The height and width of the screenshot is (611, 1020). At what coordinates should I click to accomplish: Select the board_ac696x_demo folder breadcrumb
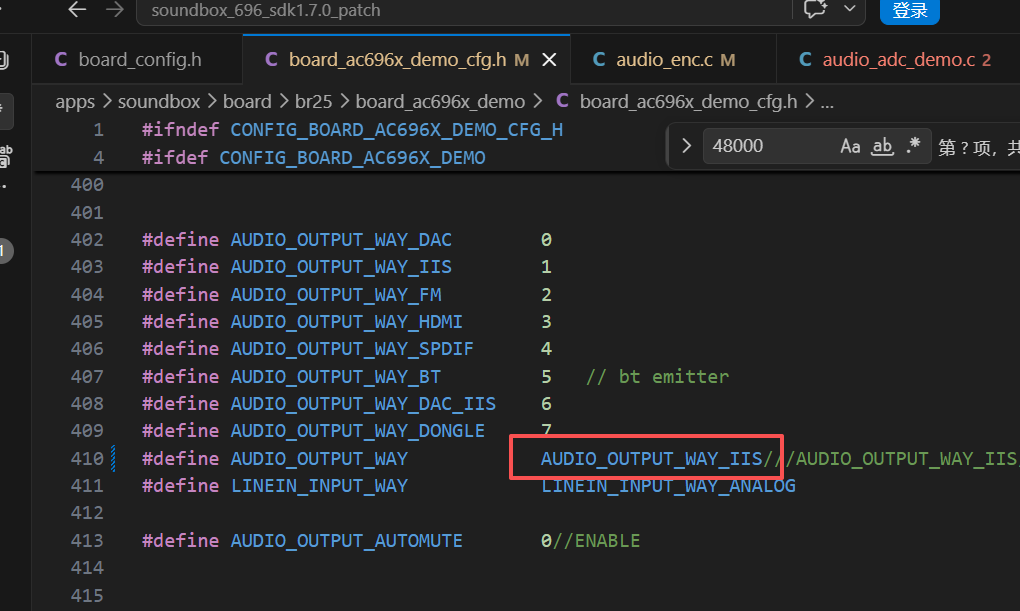pos(440,102)
